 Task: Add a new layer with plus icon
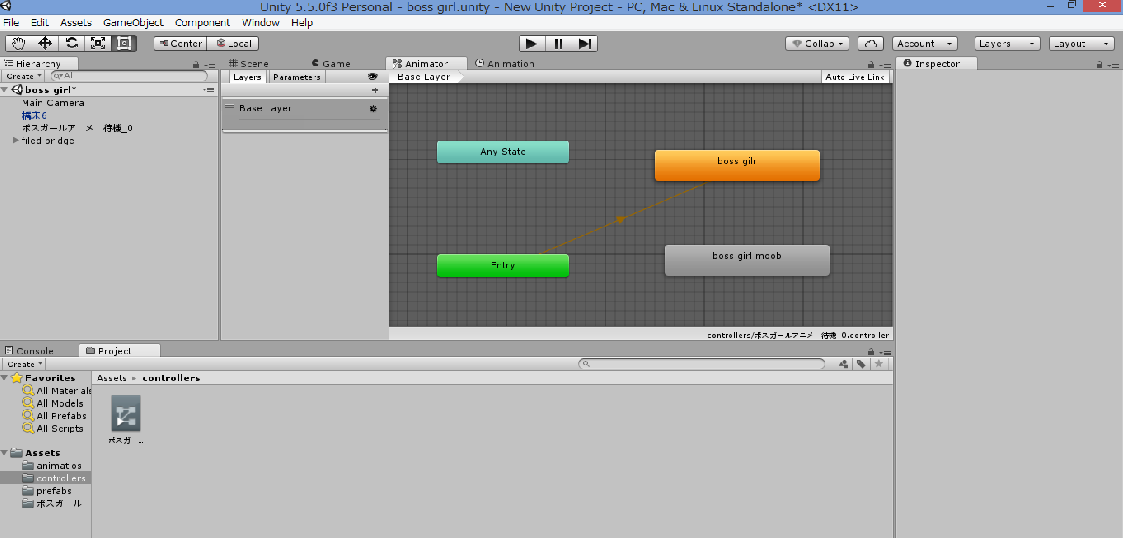[x=374, y=90]
